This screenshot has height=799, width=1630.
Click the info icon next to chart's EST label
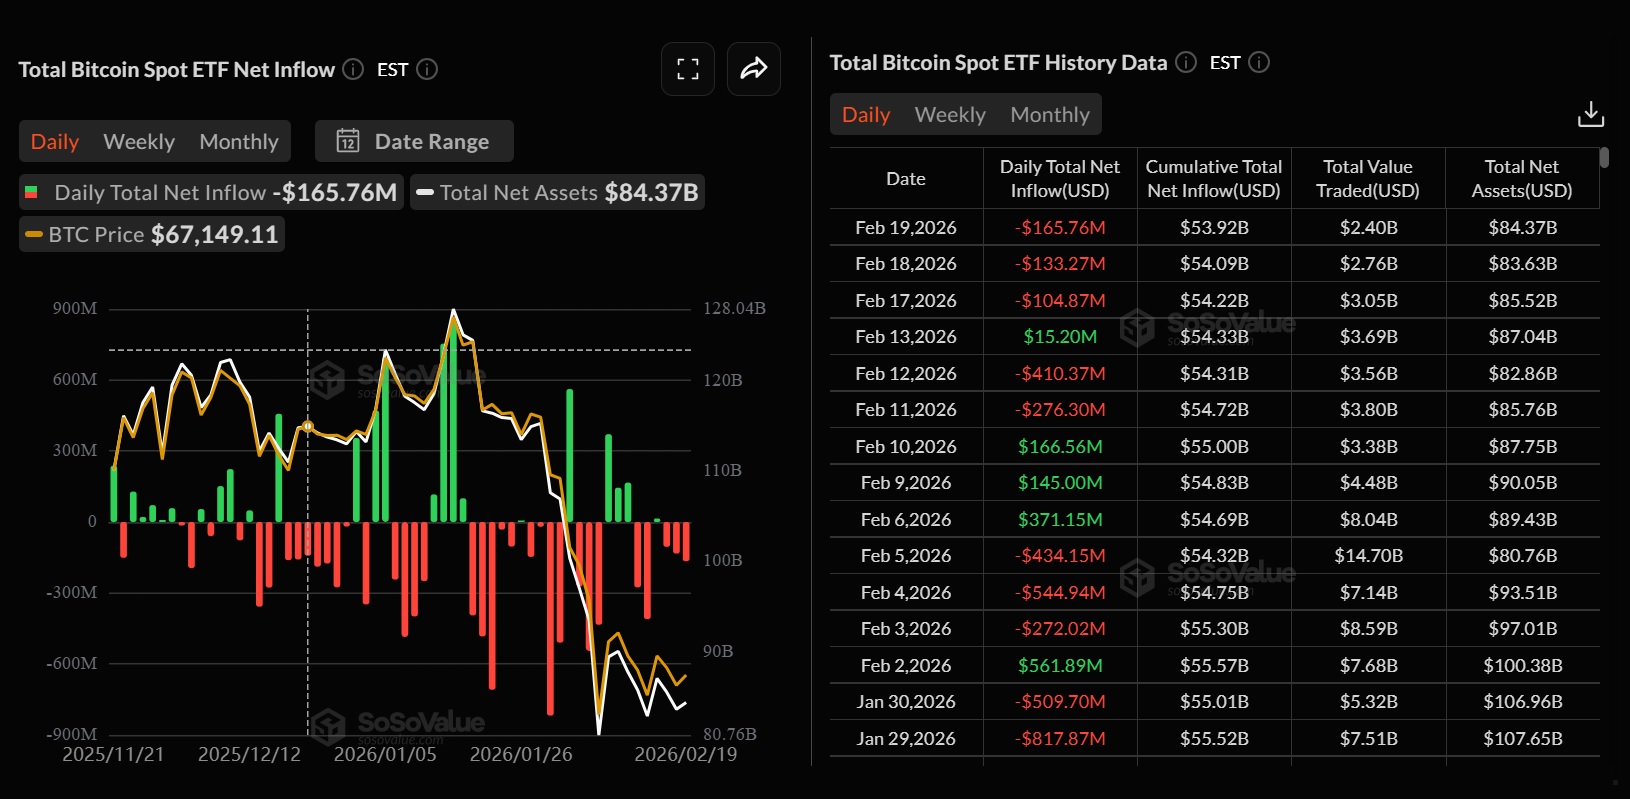427,69
